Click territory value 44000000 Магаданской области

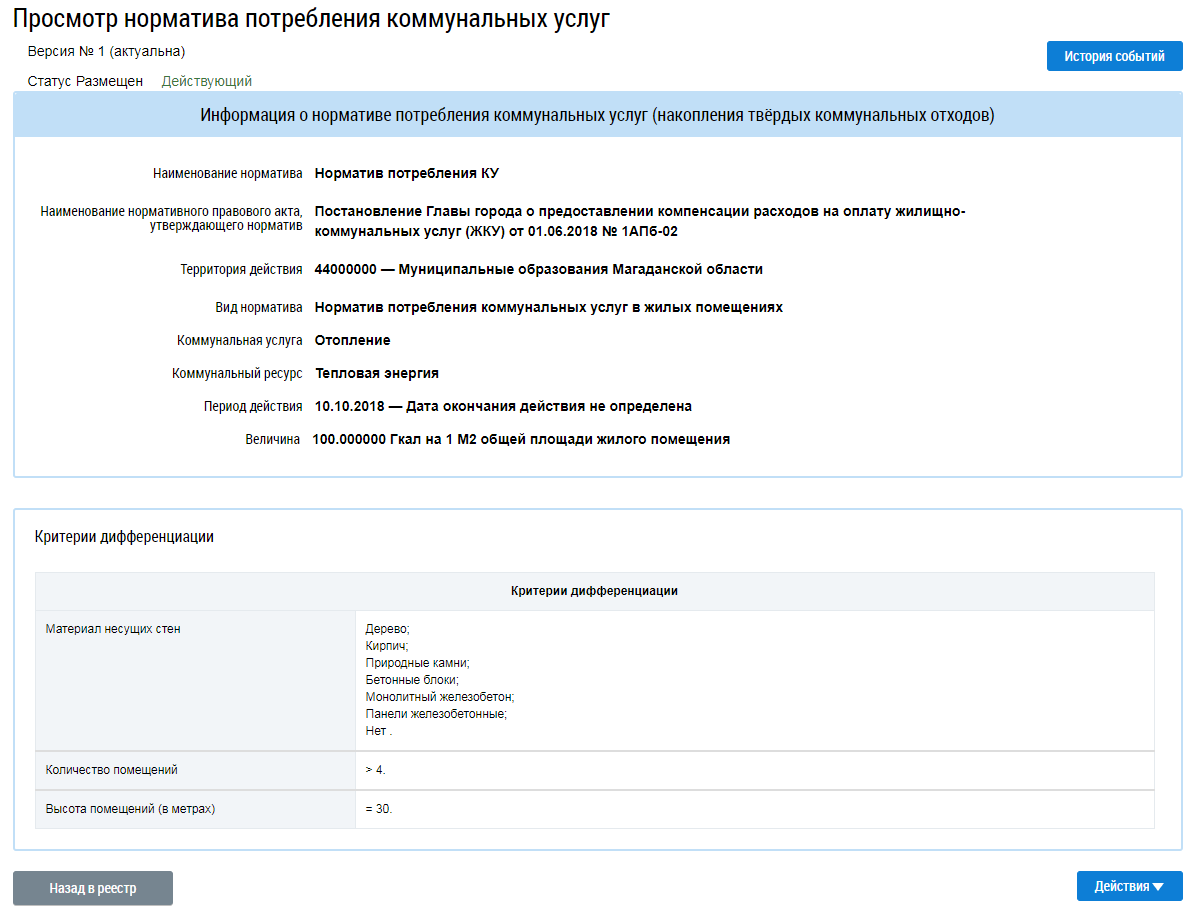click(x=538, y=269)
